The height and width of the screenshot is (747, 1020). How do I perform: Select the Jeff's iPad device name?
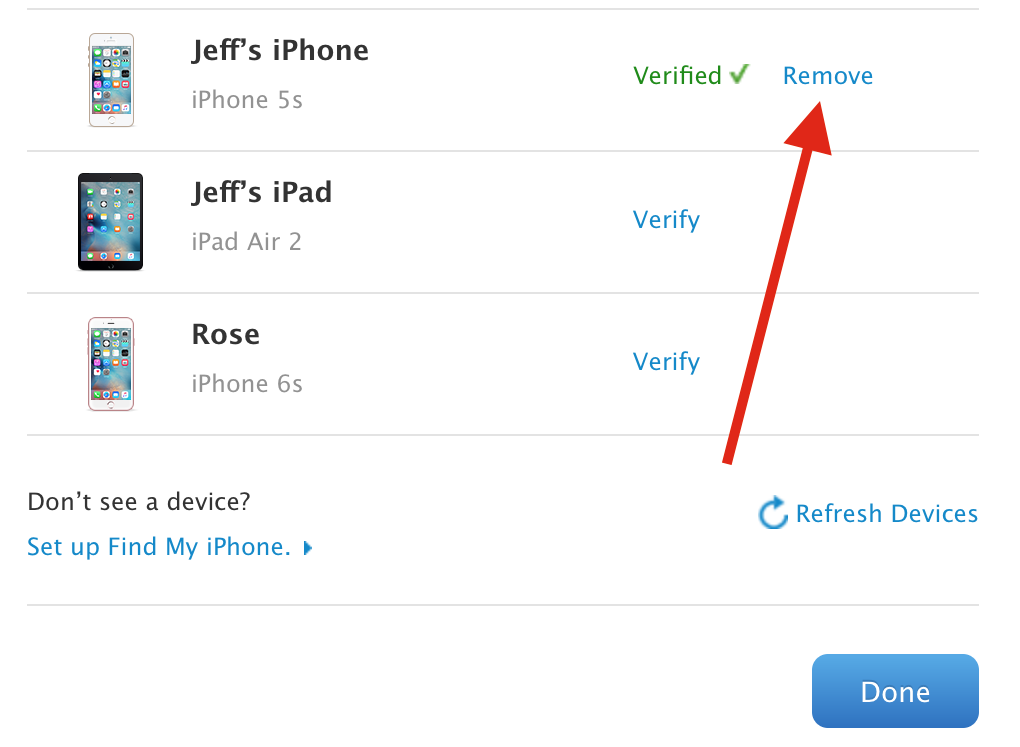[x=262, y=192]
